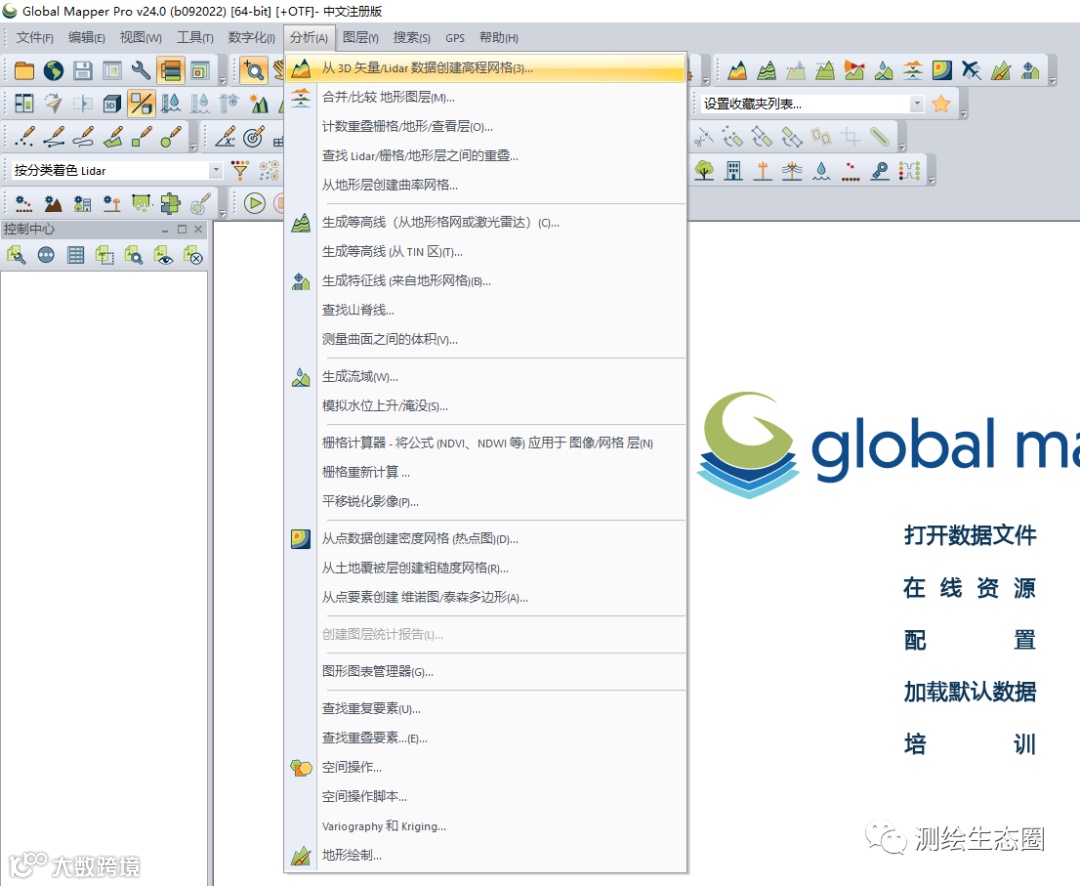Select the Zoom magnifier tool

(254, 70)
